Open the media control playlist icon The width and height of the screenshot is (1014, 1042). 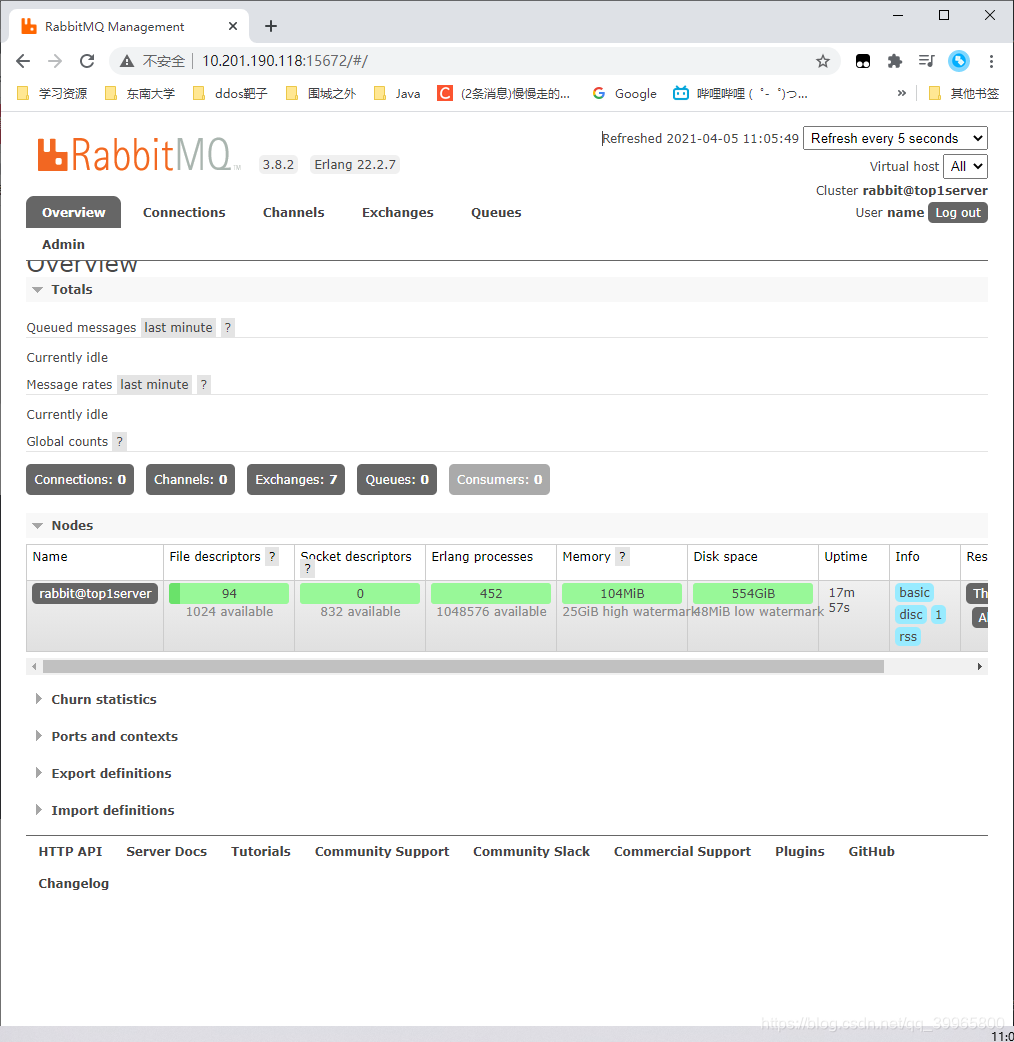click(926, 61)
